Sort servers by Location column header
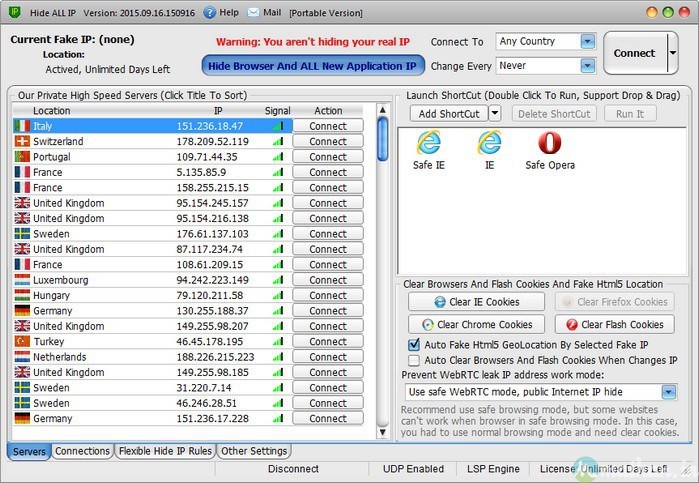This screenshot has width=699, height=483. click(x=52, y=111)
